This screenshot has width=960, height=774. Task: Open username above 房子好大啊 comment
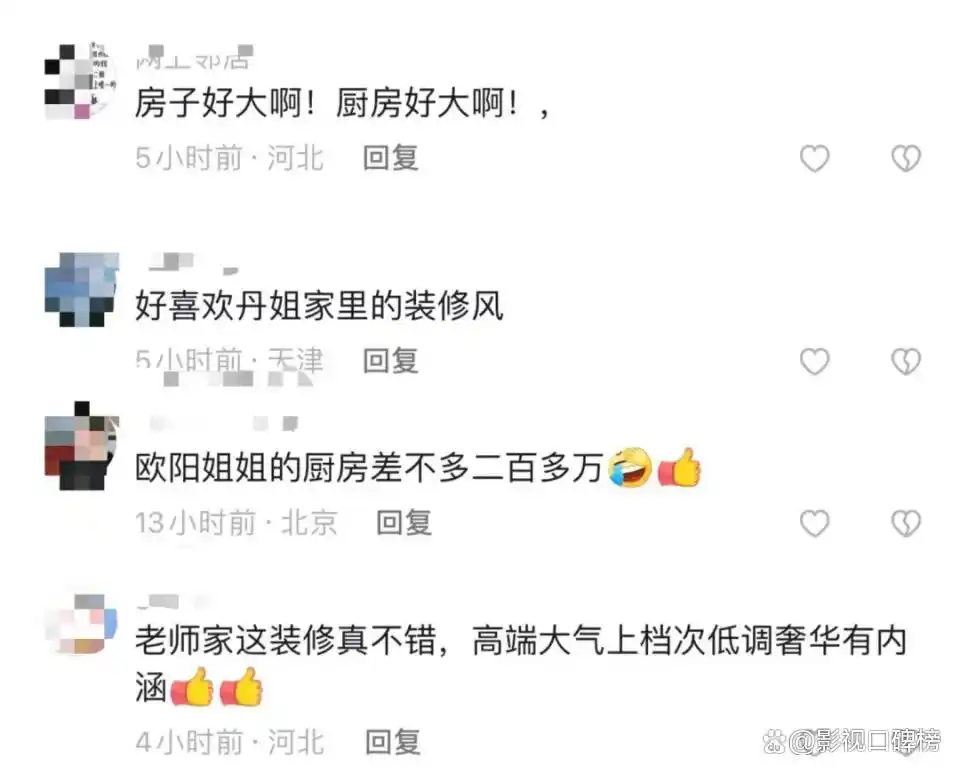[193, 57]
